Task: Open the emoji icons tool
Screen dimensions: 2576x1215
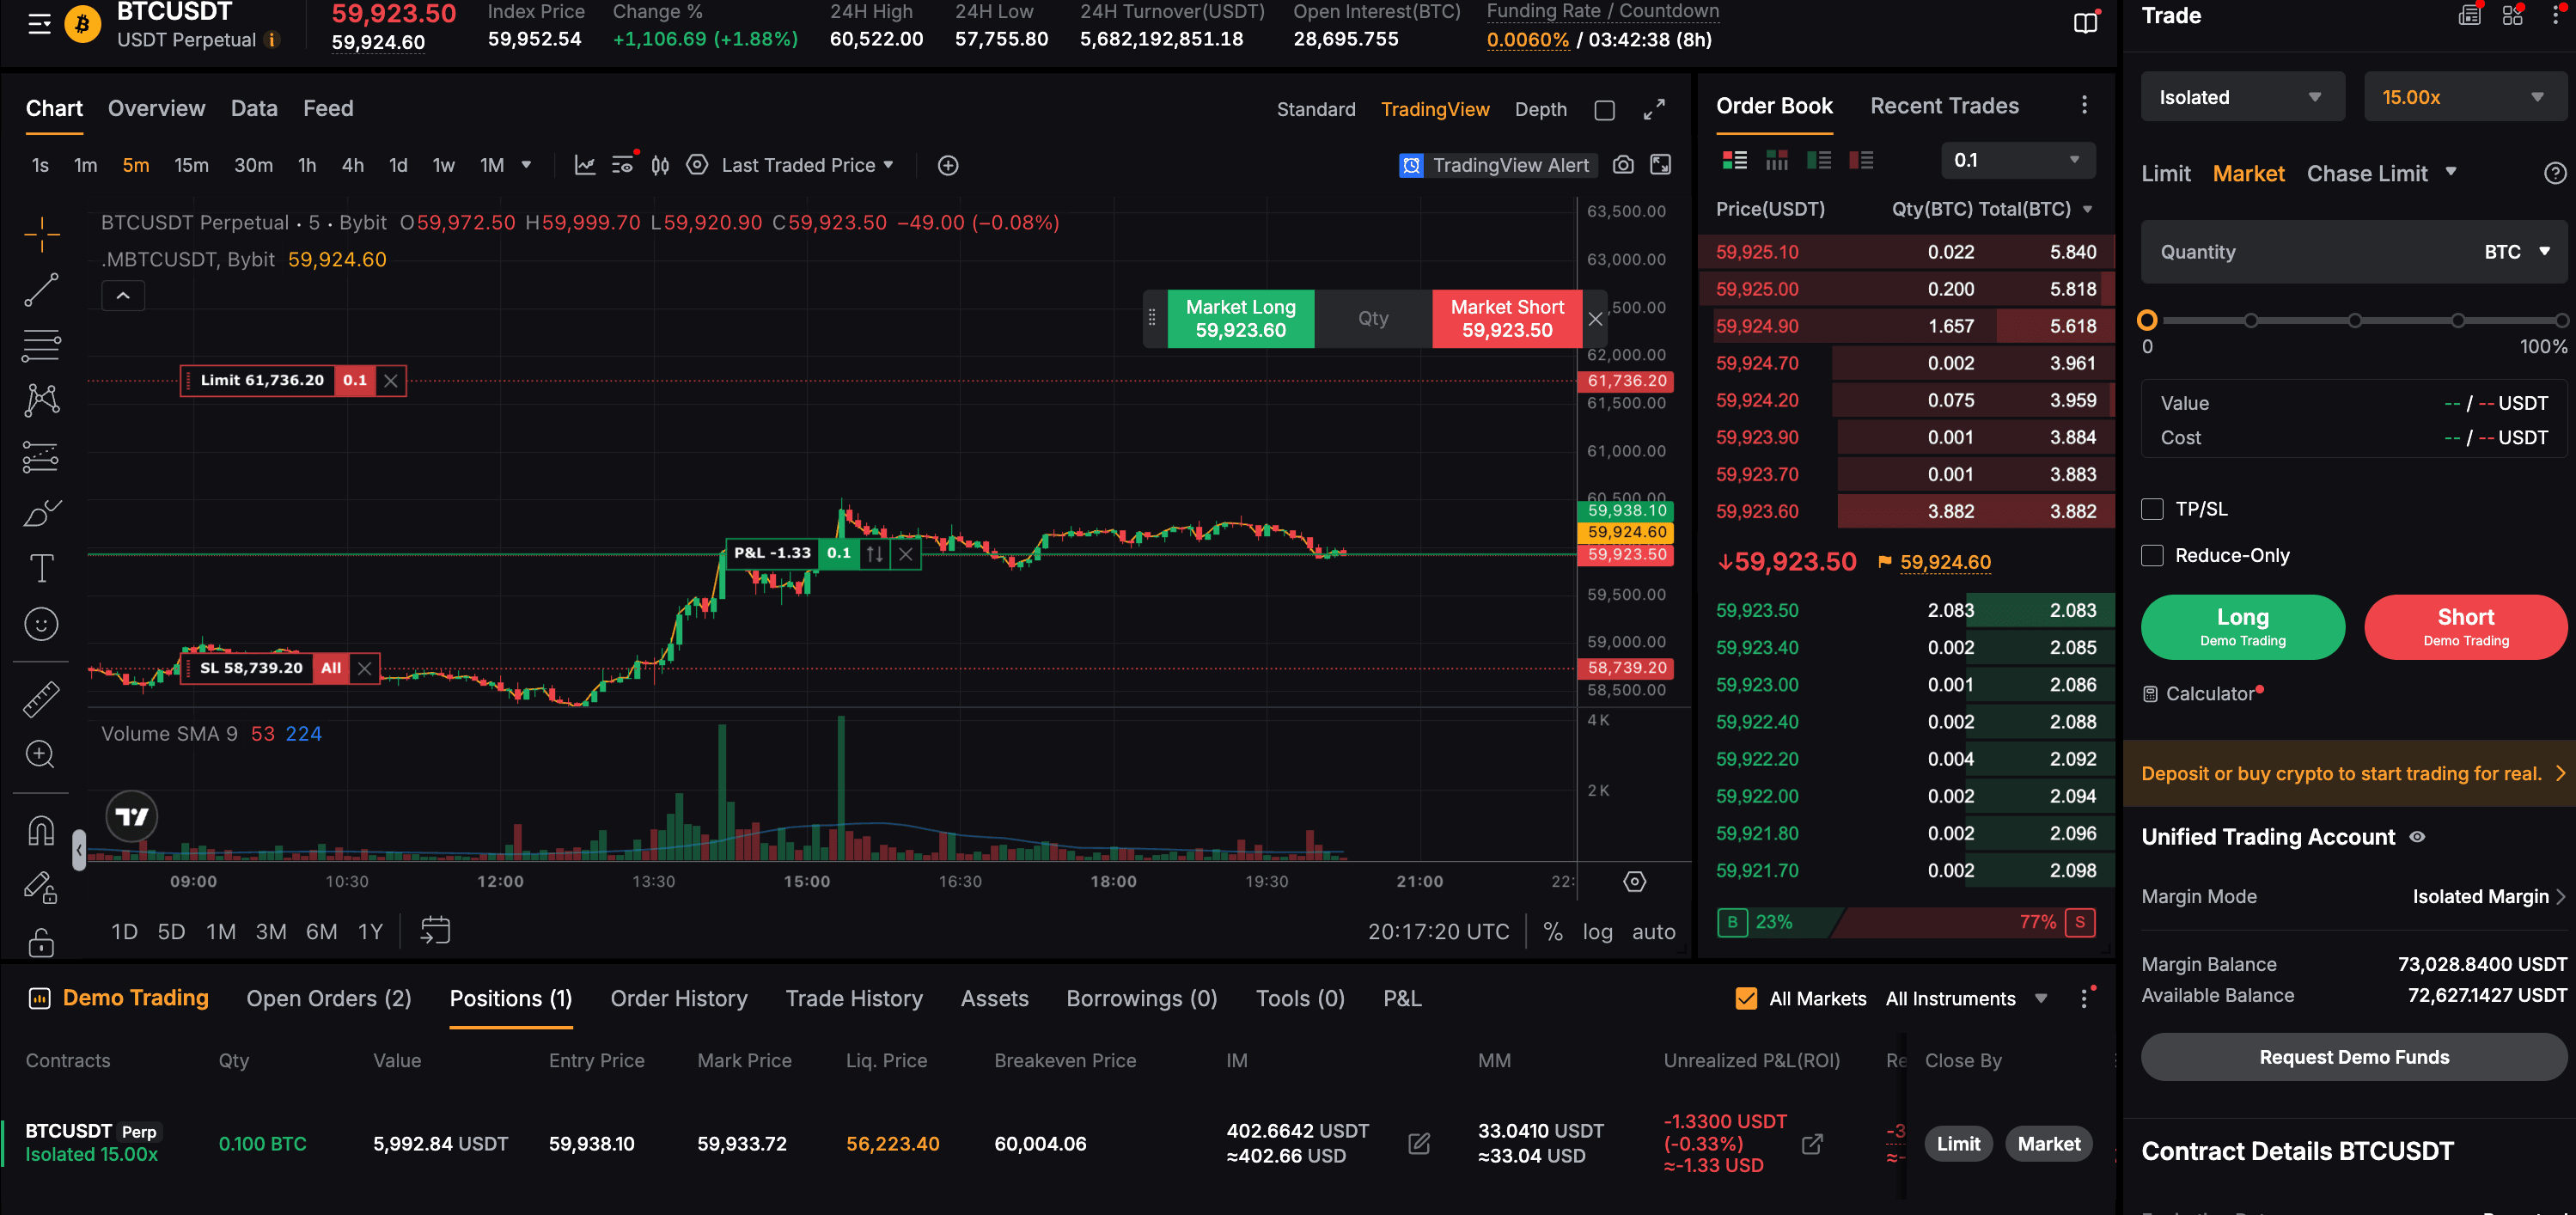Action: pyautogui.click(x=41, y=624)
